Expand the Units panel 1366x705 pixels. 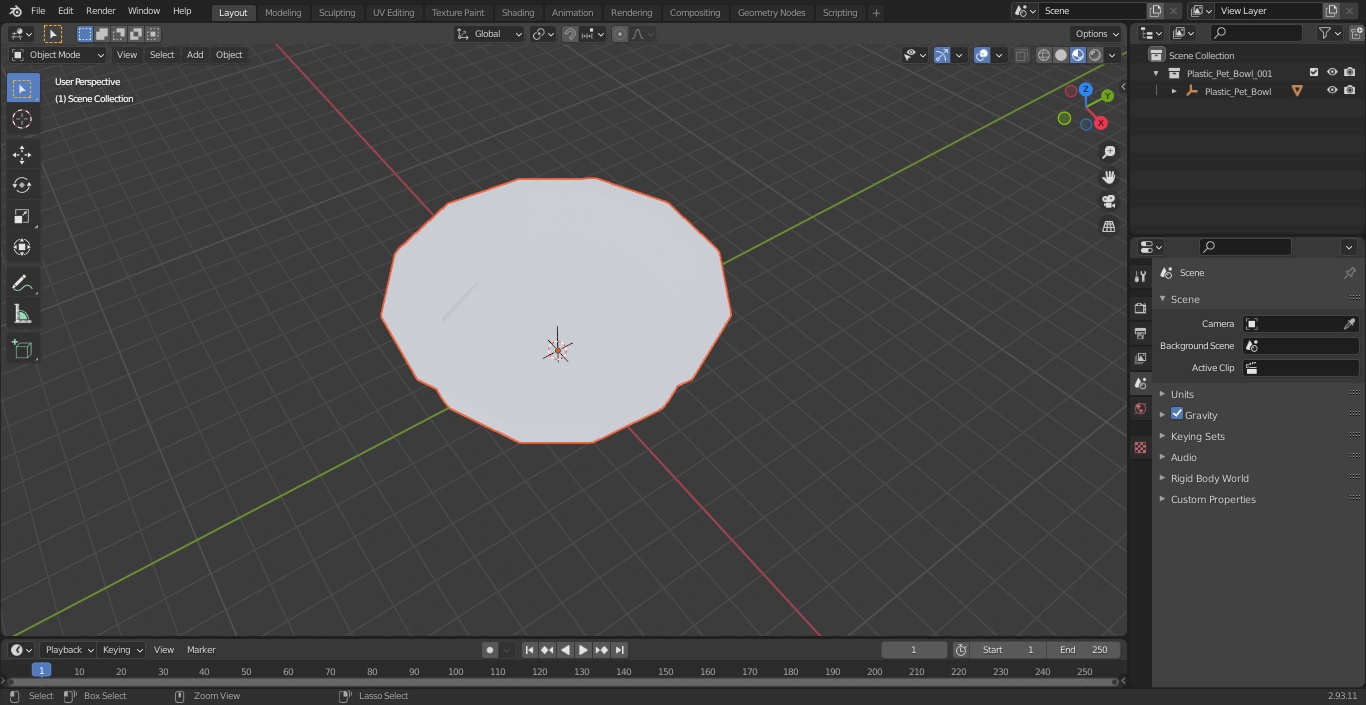[x=1182, y=394]
